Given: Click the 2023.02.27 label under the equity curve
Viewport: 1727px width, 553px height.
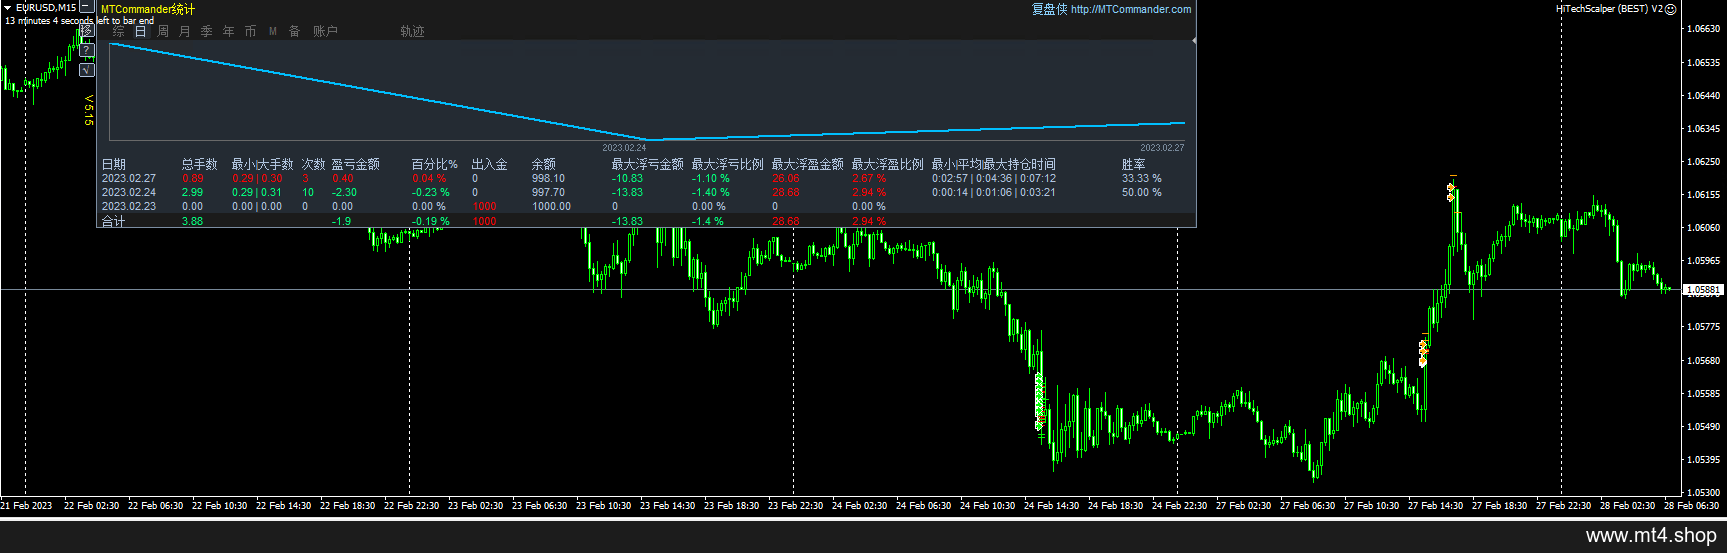Looking at the screenshot, I should click(x=1162, y=147).
